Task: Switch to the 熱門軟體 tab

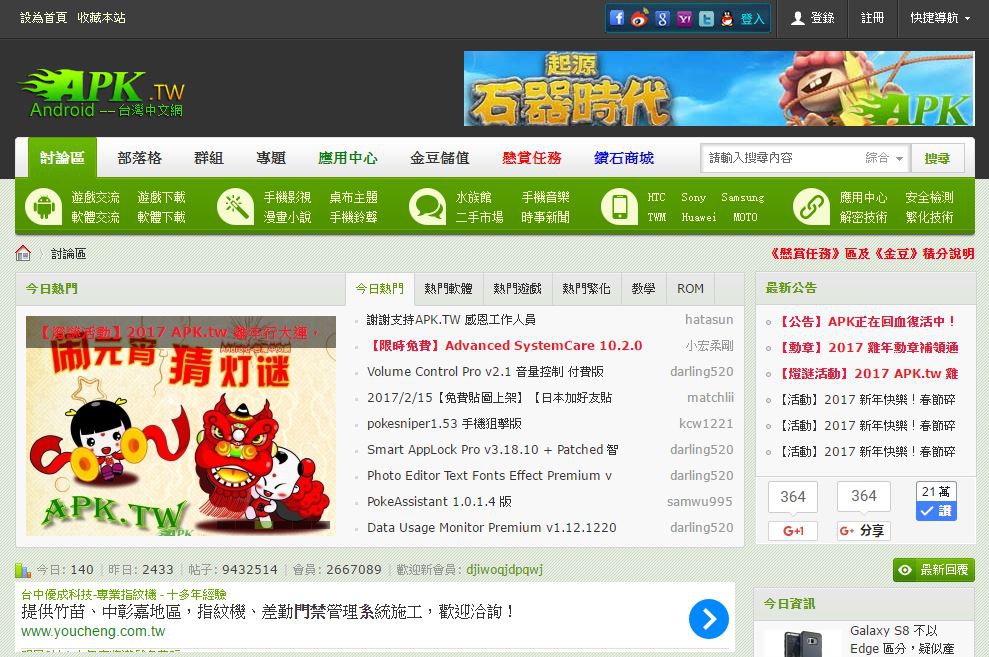Action: pyautogui.click(x=448, y=288)
